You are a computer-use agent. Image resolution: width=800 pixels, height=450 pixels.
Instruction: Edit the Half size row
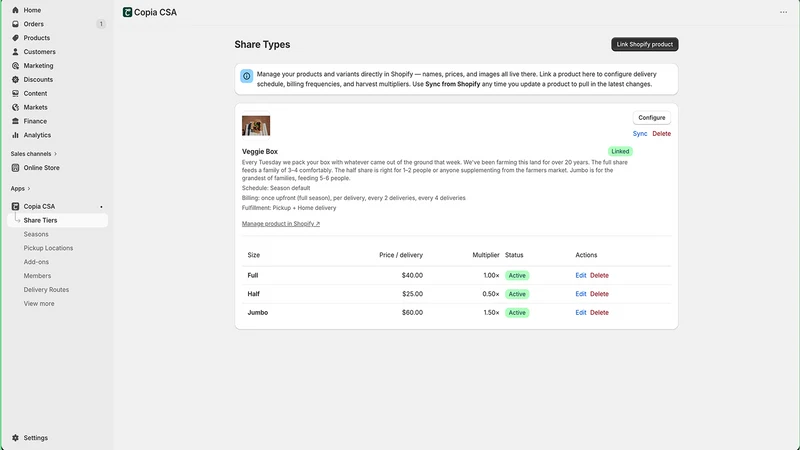[581, 294]
